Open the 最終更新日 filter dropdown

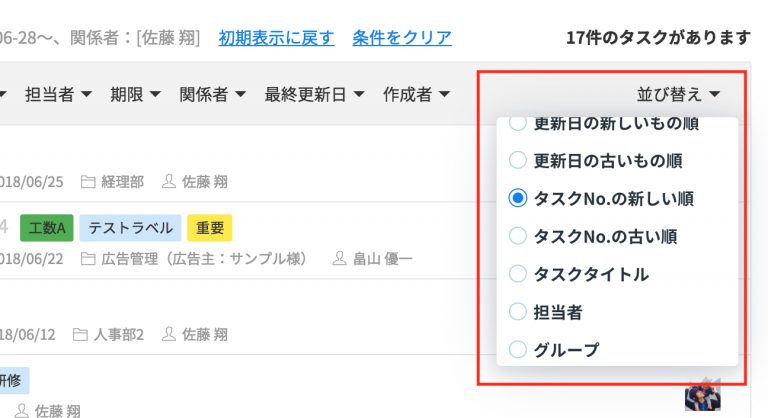coord(314,94)
